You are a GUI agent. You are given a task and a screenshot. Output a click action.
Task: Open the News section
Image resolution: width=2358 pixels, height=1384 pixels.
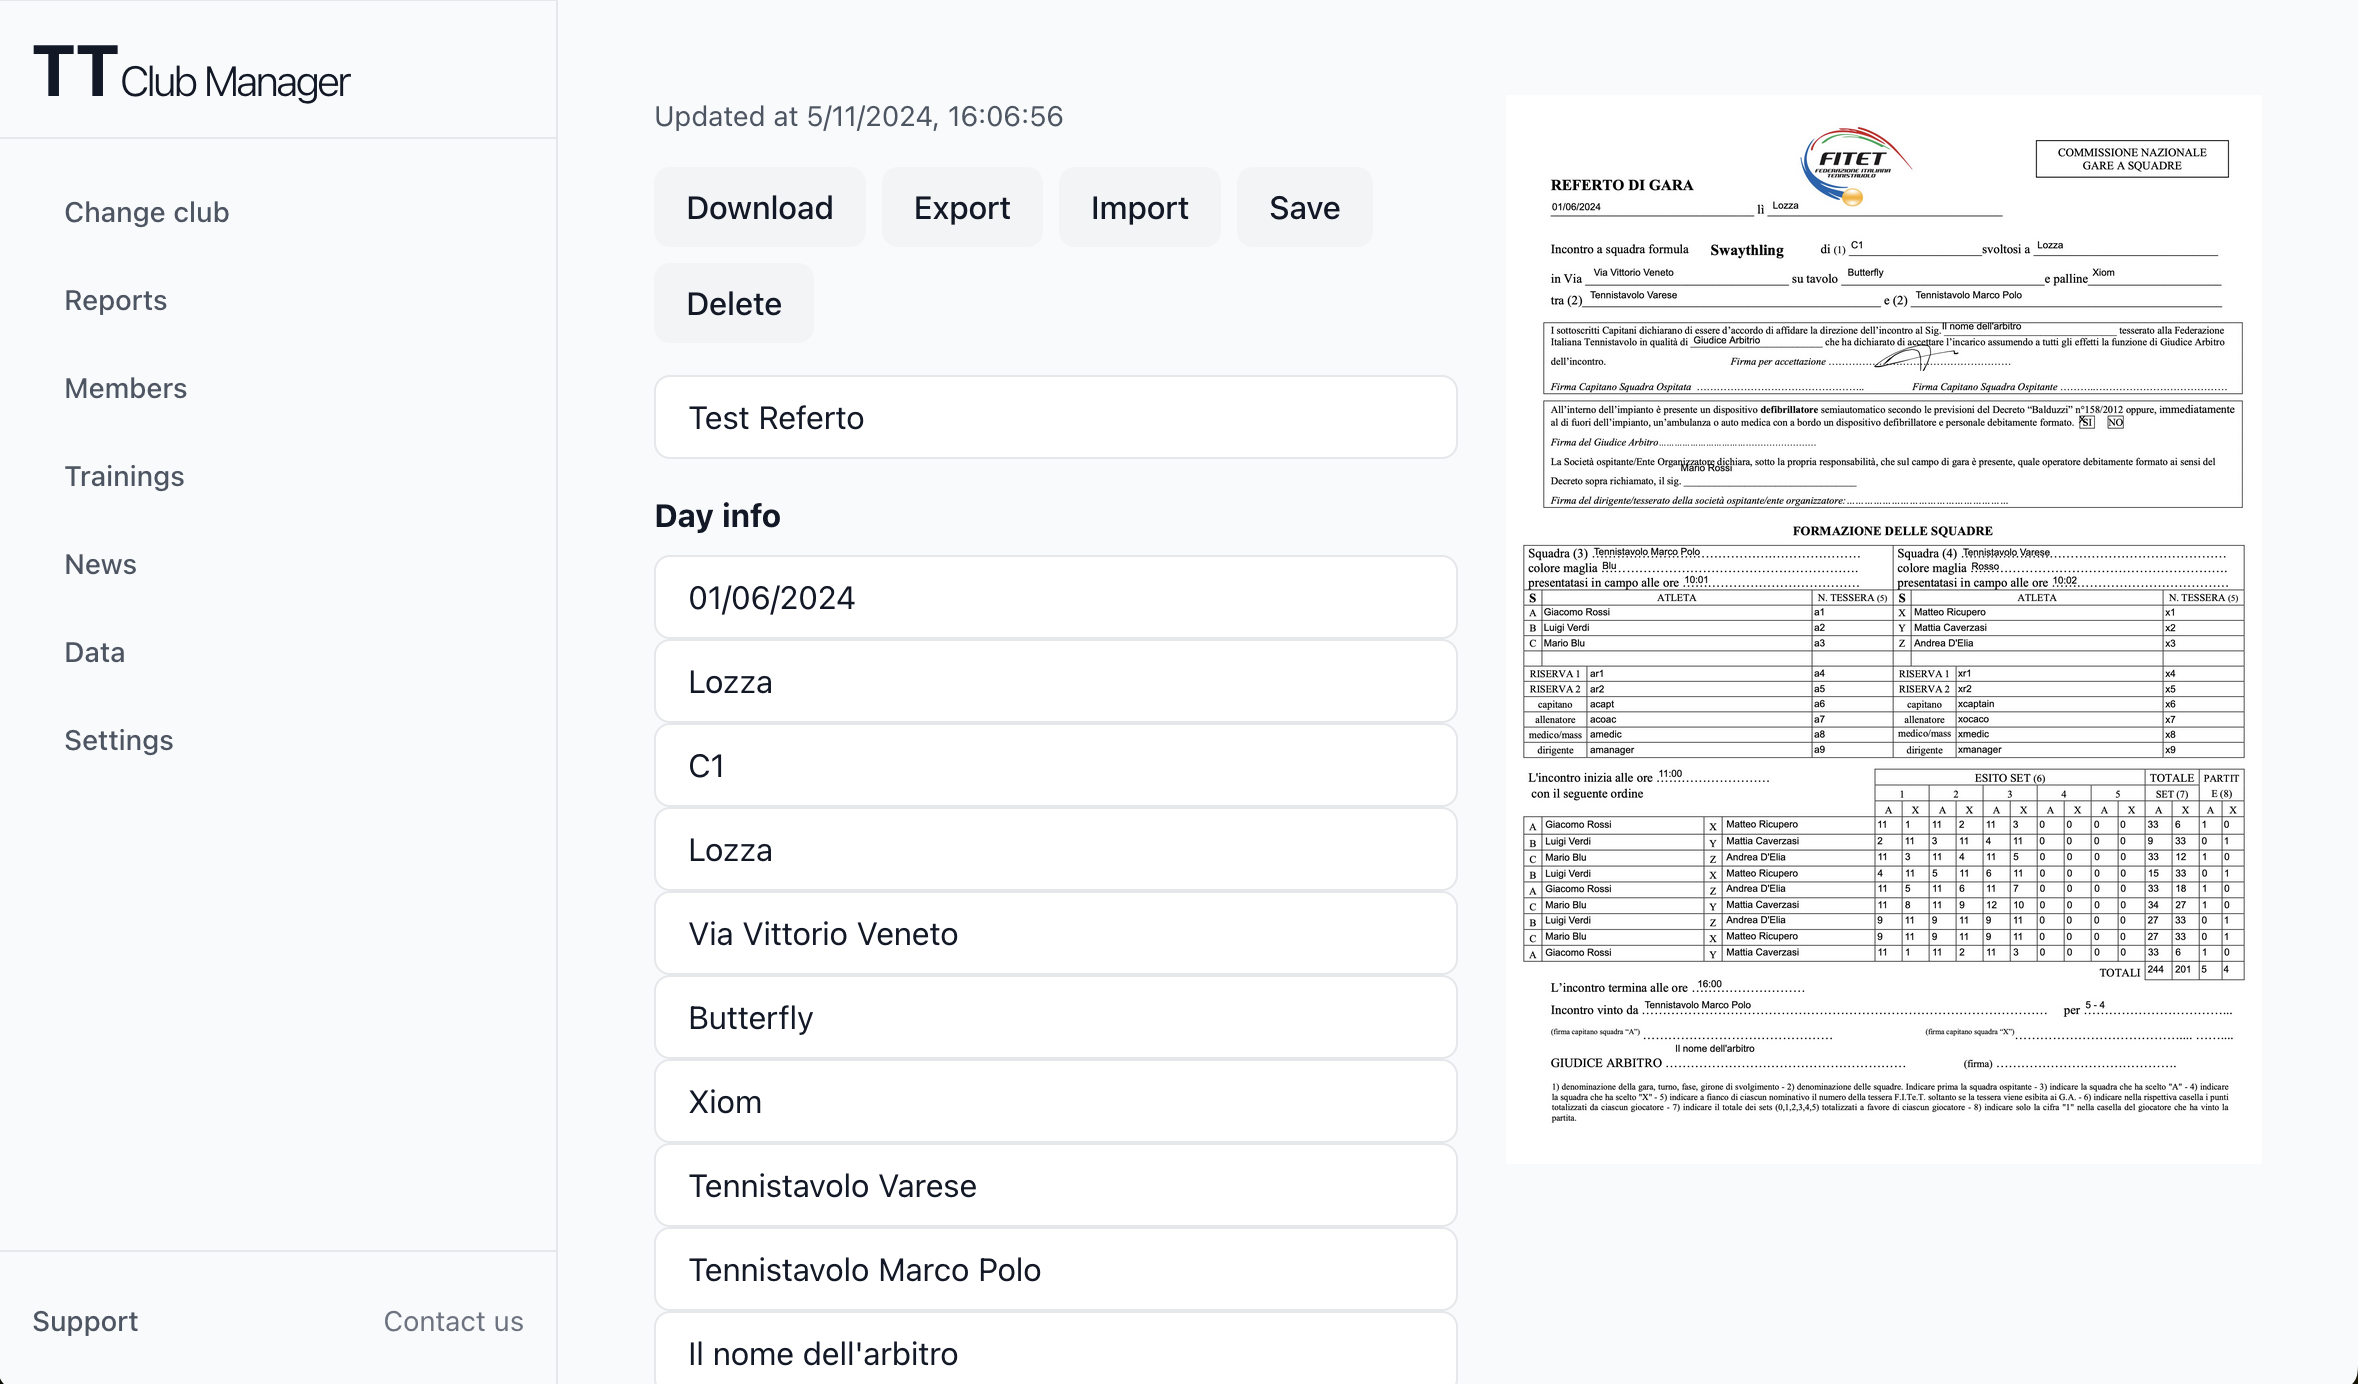pos(101,564)
